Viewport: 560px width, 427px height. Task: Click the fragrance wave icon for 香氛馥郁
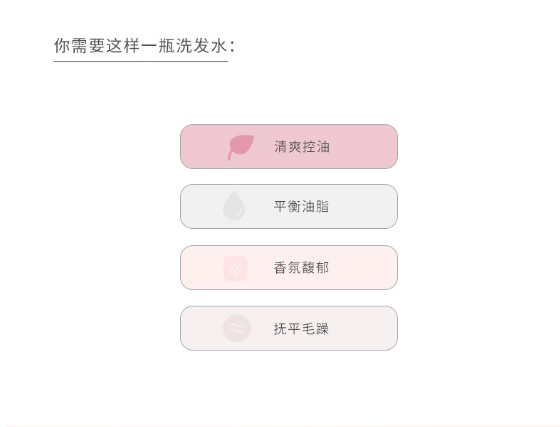tap(235, 268)
